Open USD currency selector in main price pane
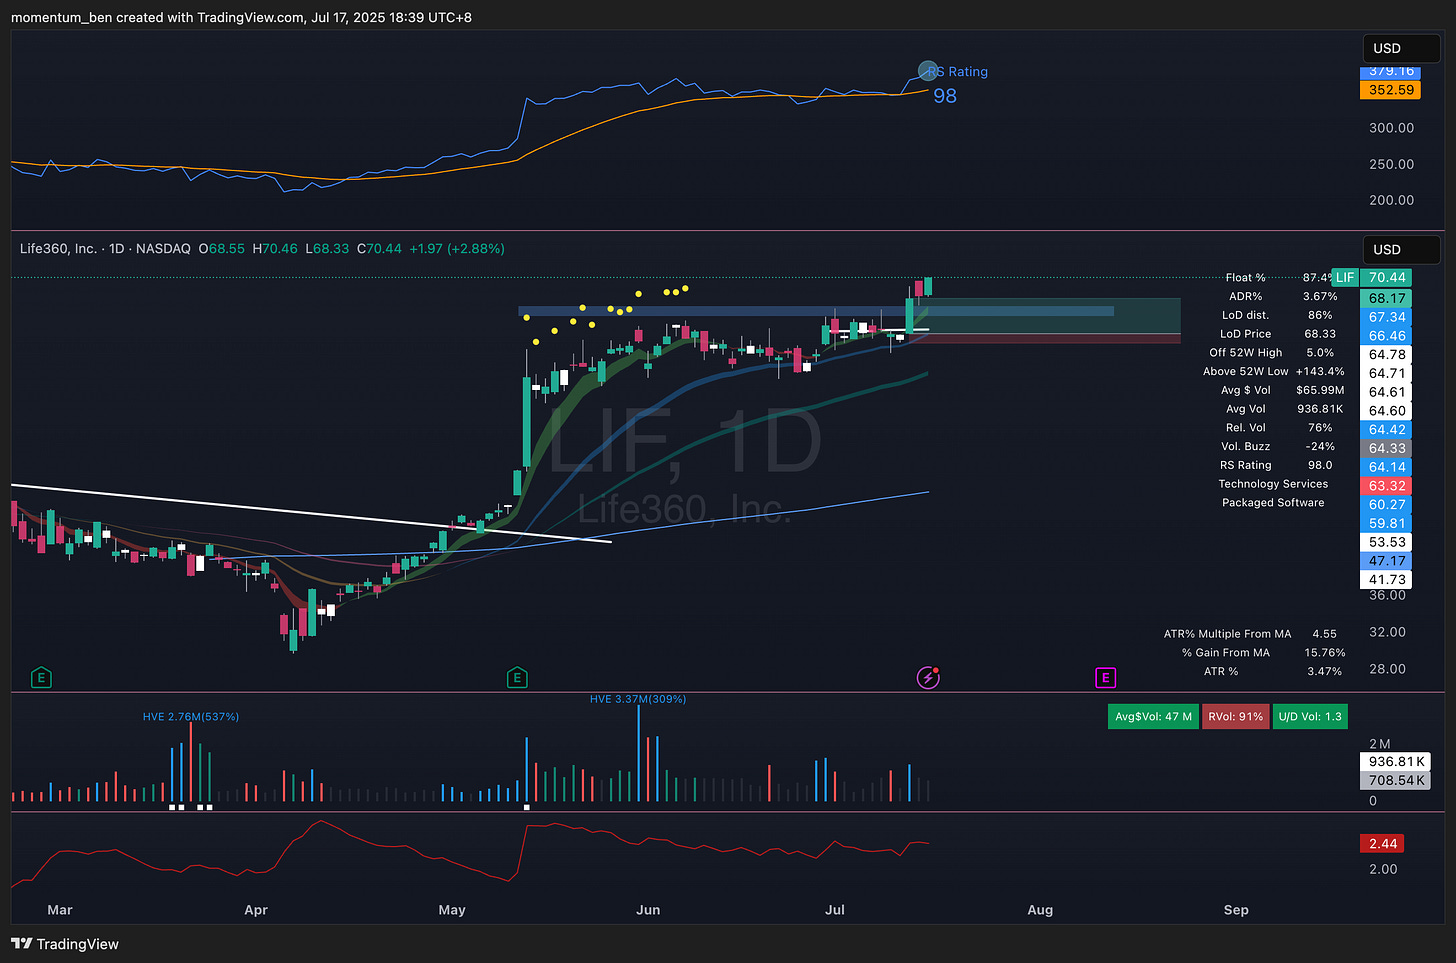This screenshot has width=1456, height=963. pyautogui.click(x=1401, y=249)
